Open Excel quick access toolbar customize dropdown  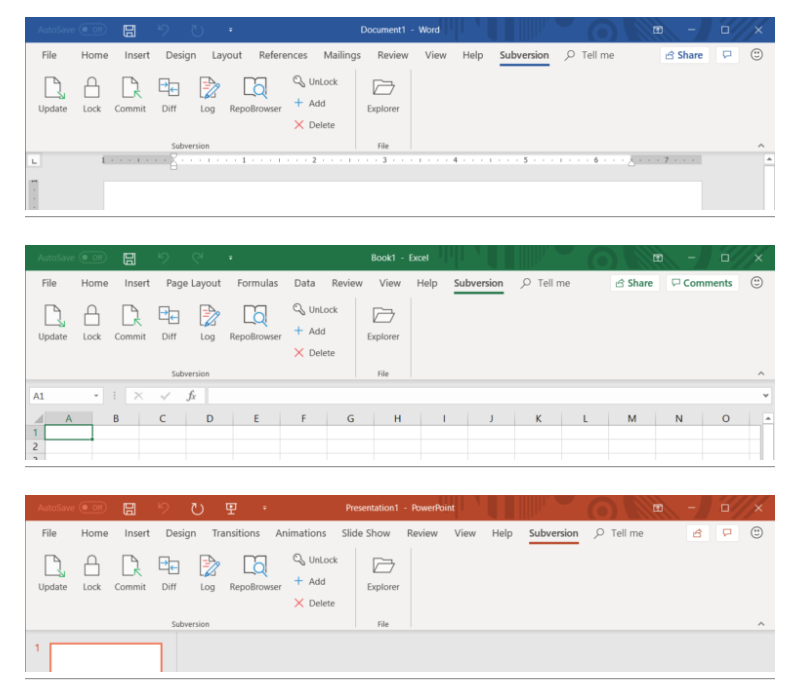click(x=230, y=258)
